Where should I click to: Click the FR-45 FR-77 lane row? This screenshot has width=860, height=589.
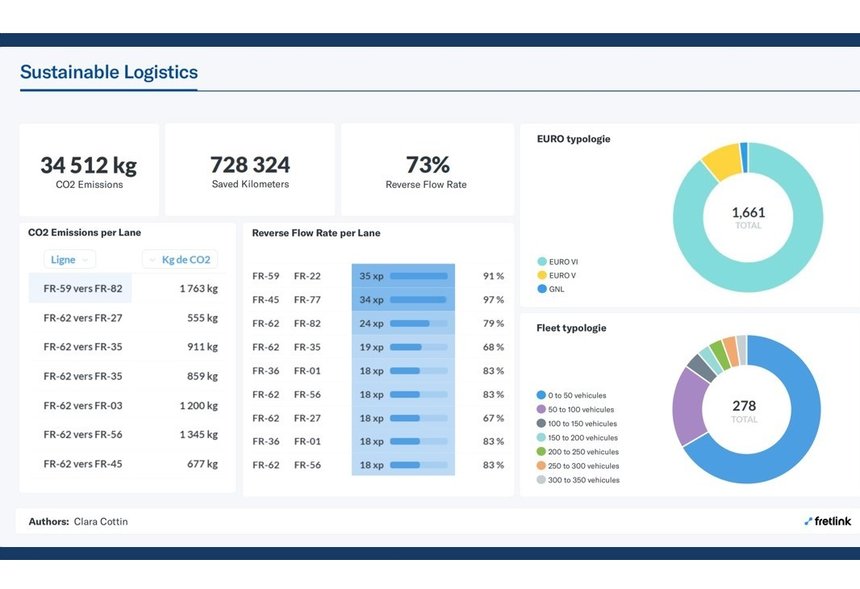(x=378, y=299)
